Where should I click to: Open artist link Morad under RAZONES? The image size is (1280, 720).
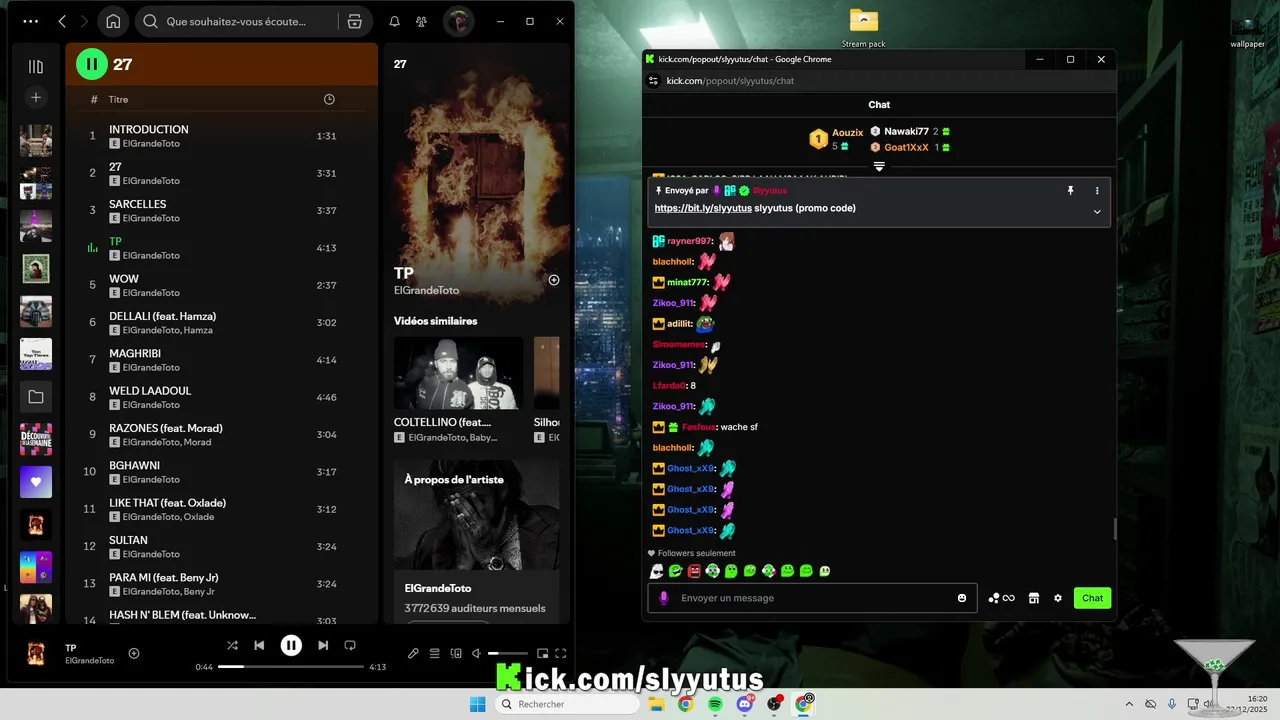[x=198, y=442]
